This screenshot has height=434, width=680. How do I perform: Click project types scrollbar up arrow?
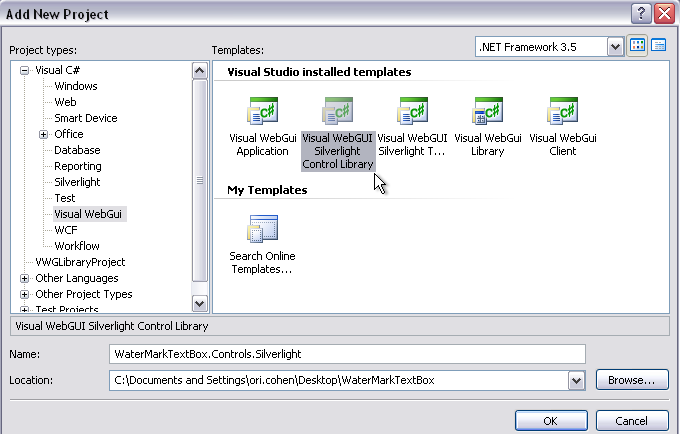(x=199, y=70)
